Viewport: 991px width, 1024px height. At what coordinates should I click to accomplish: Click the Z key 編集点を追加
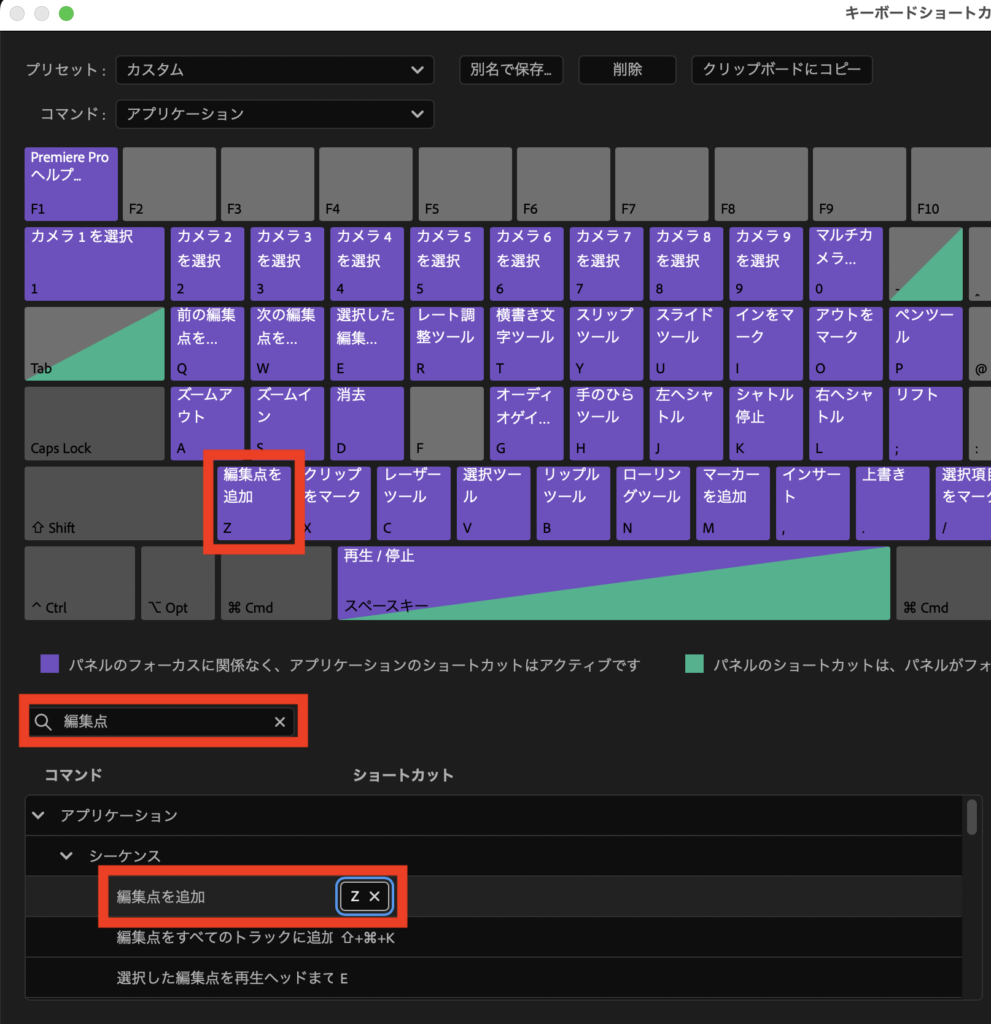[254, 503]
